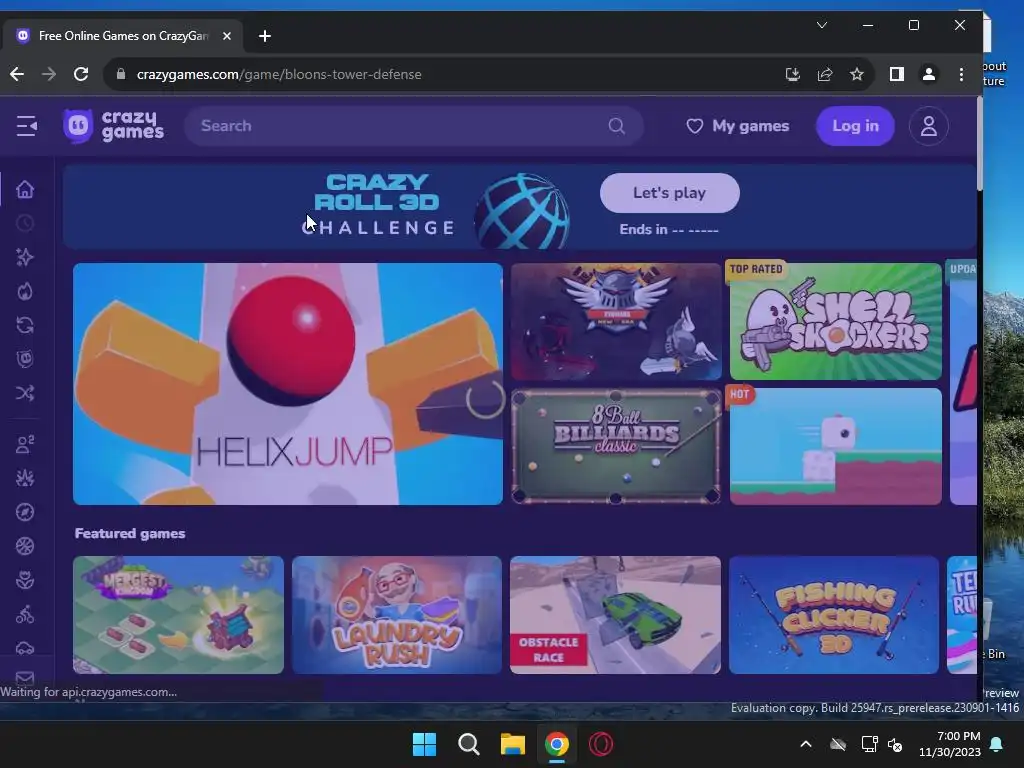Focus the Search games field

pyautogui.click(x=413, y=126)
